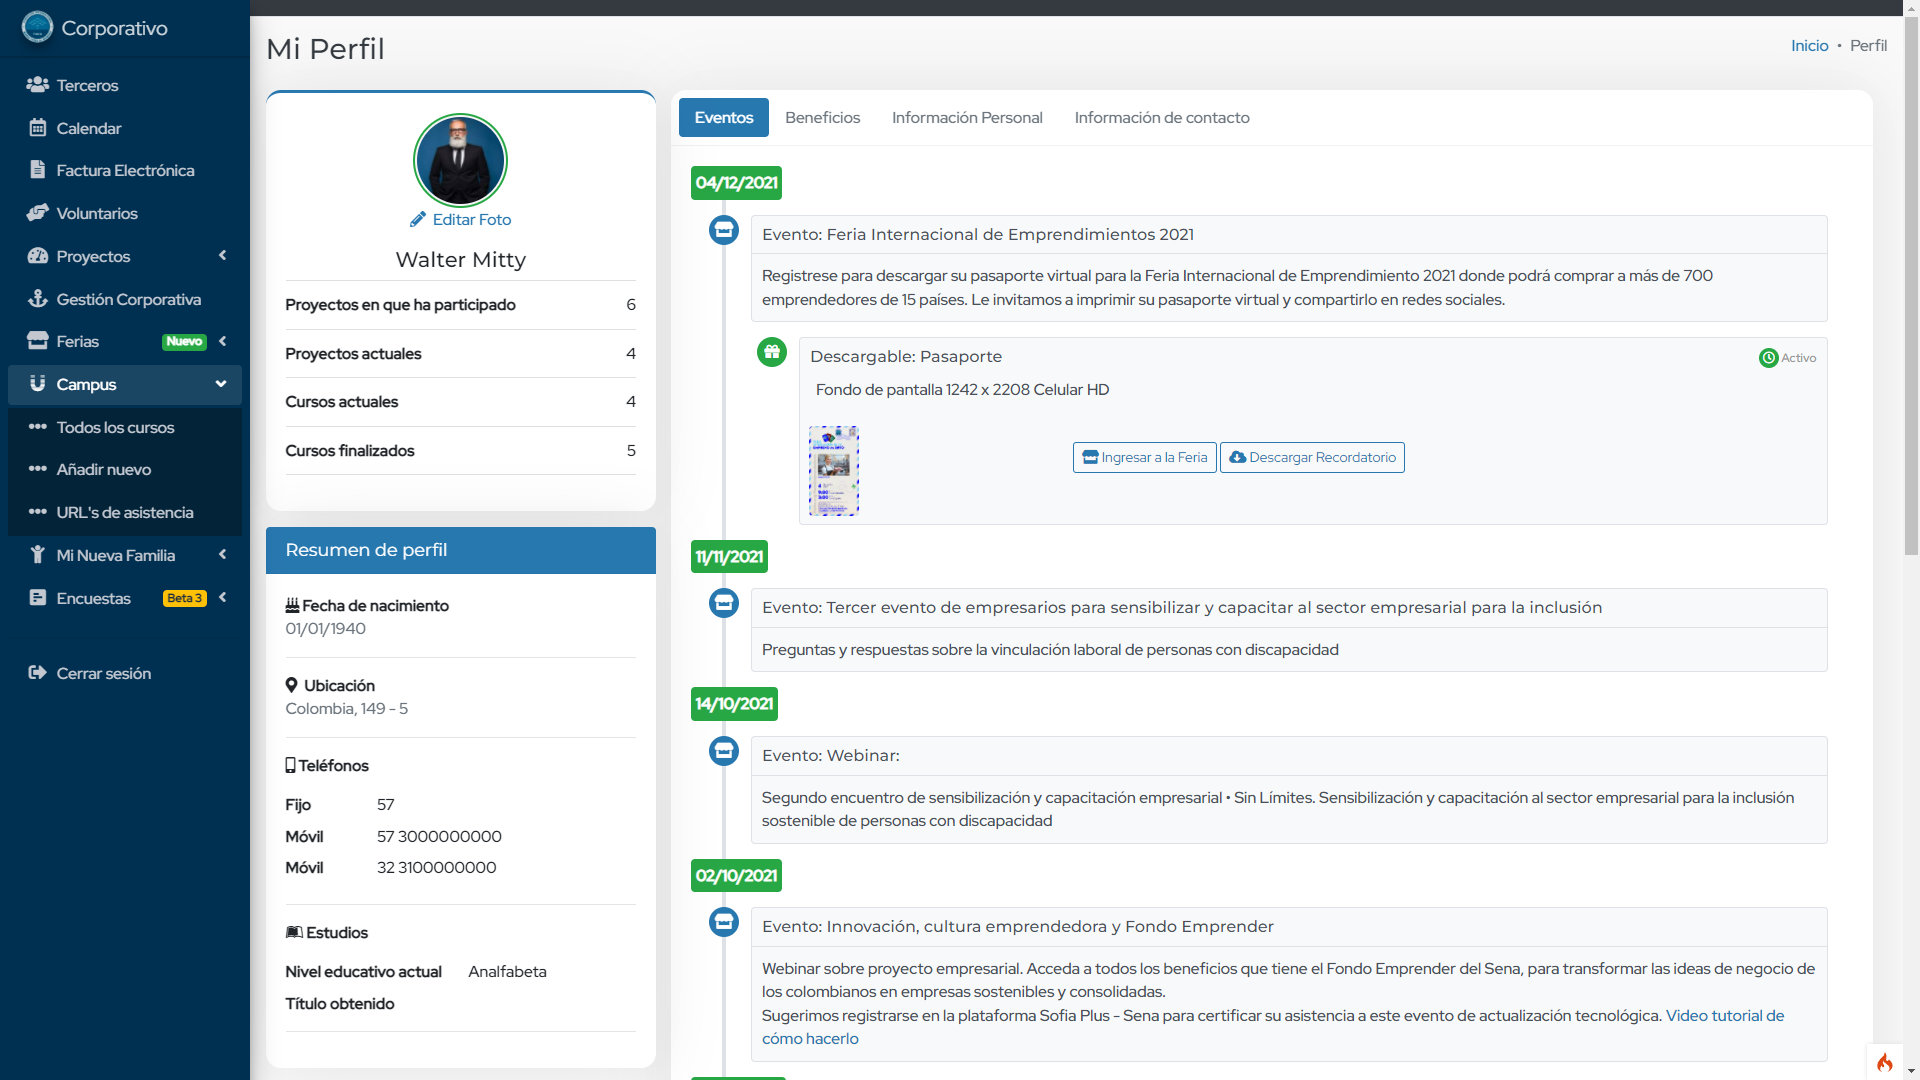Click the green gift icon next to Pasaporte
This screenshot has width=1920, height=1080.
pos(771,352)
